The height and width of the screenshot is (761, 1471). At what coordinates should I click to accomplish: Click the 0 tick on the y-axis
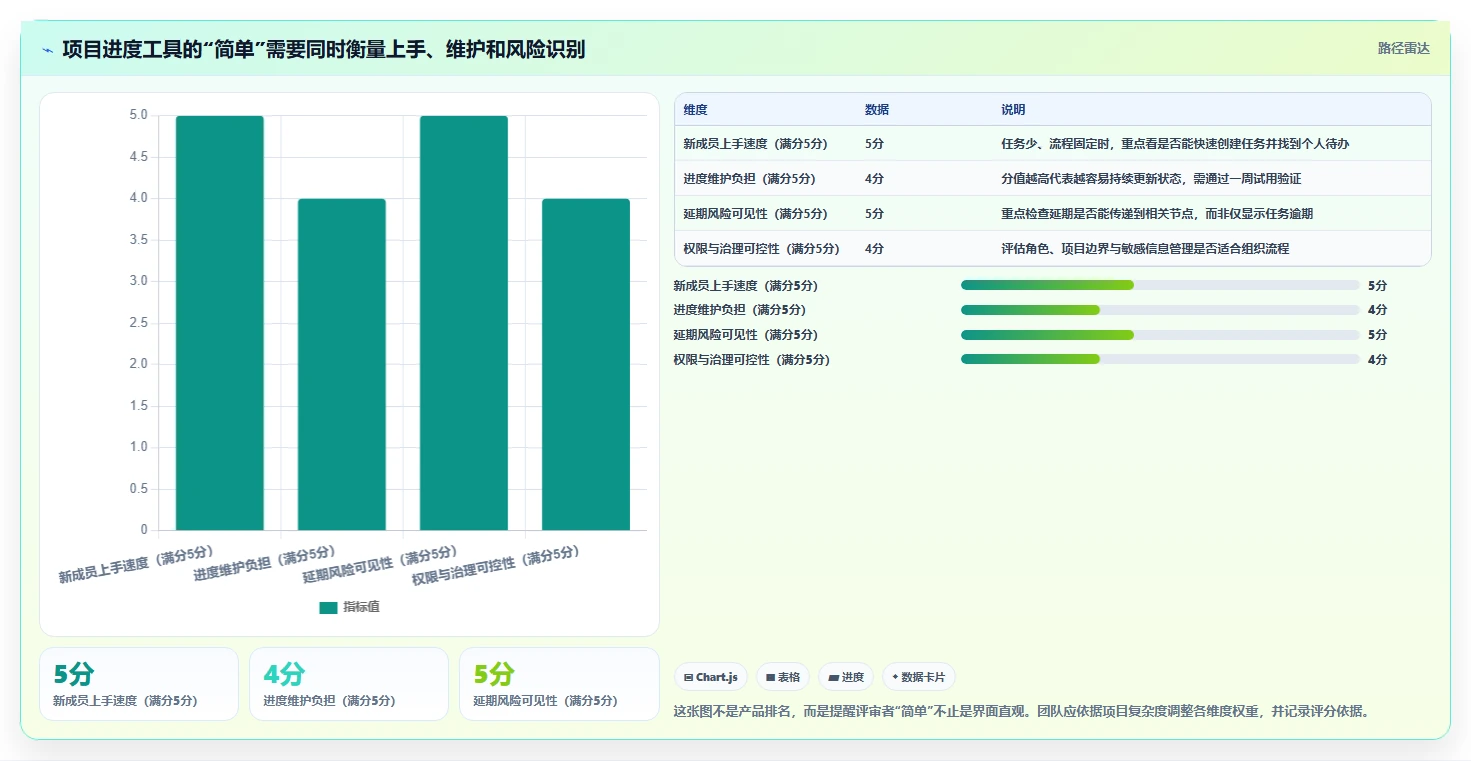(x=143, y=530)
